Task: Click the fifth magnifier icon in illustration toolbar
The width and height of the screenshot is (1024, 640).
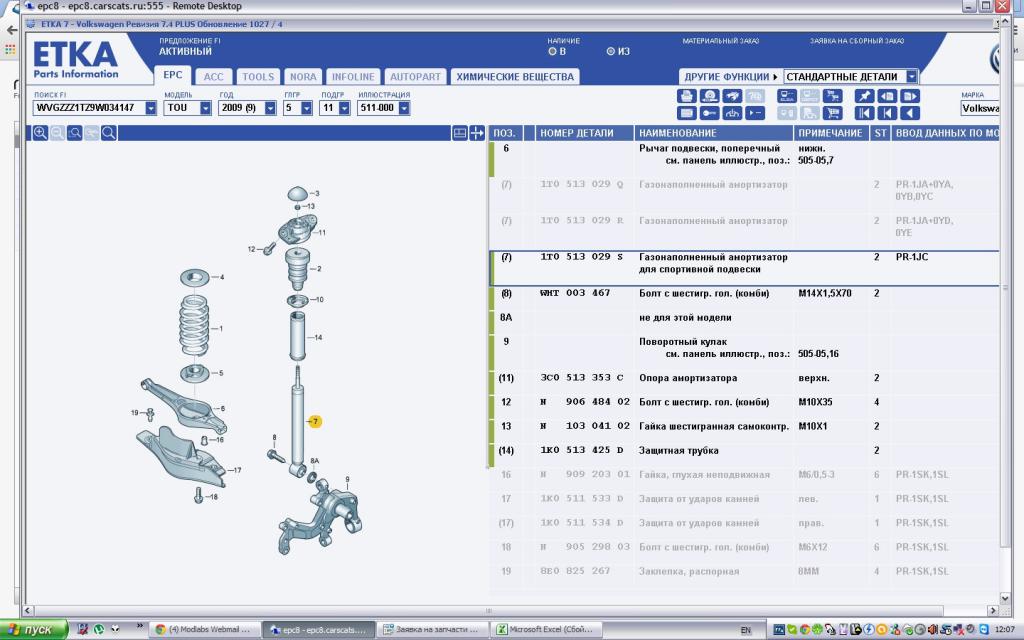Action: click(109, 133)
